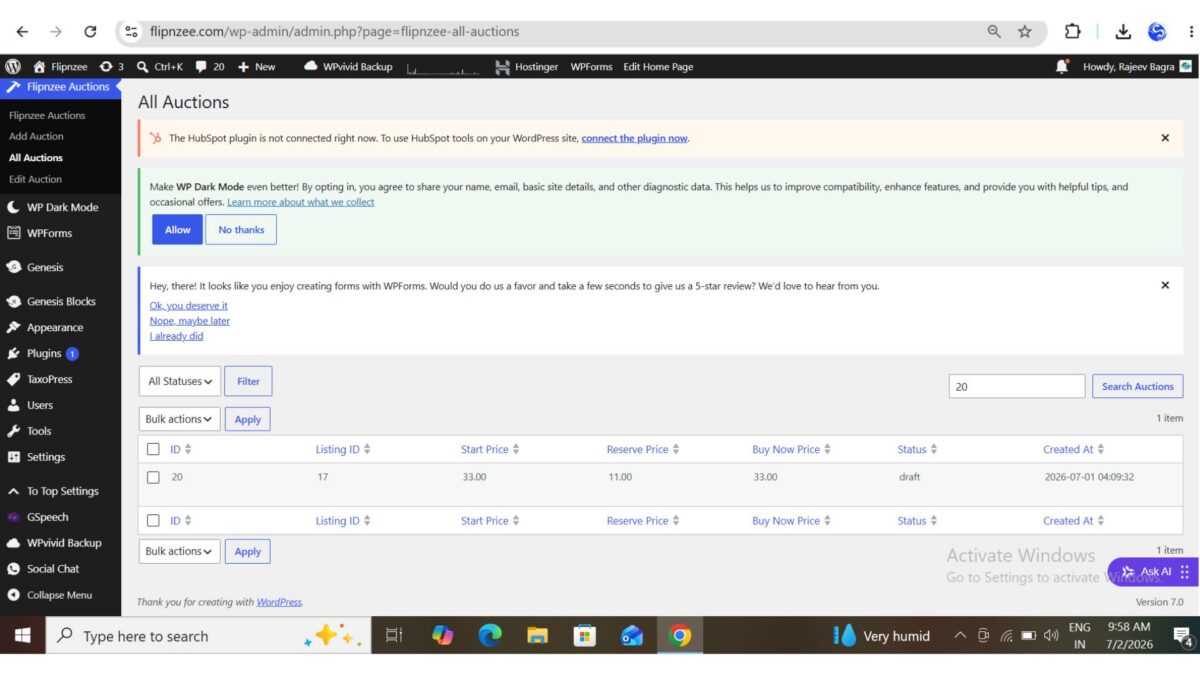Click the plus New icon in admin bar
The width and height of the screenshot is (1200, 675).
pos(243,67)
